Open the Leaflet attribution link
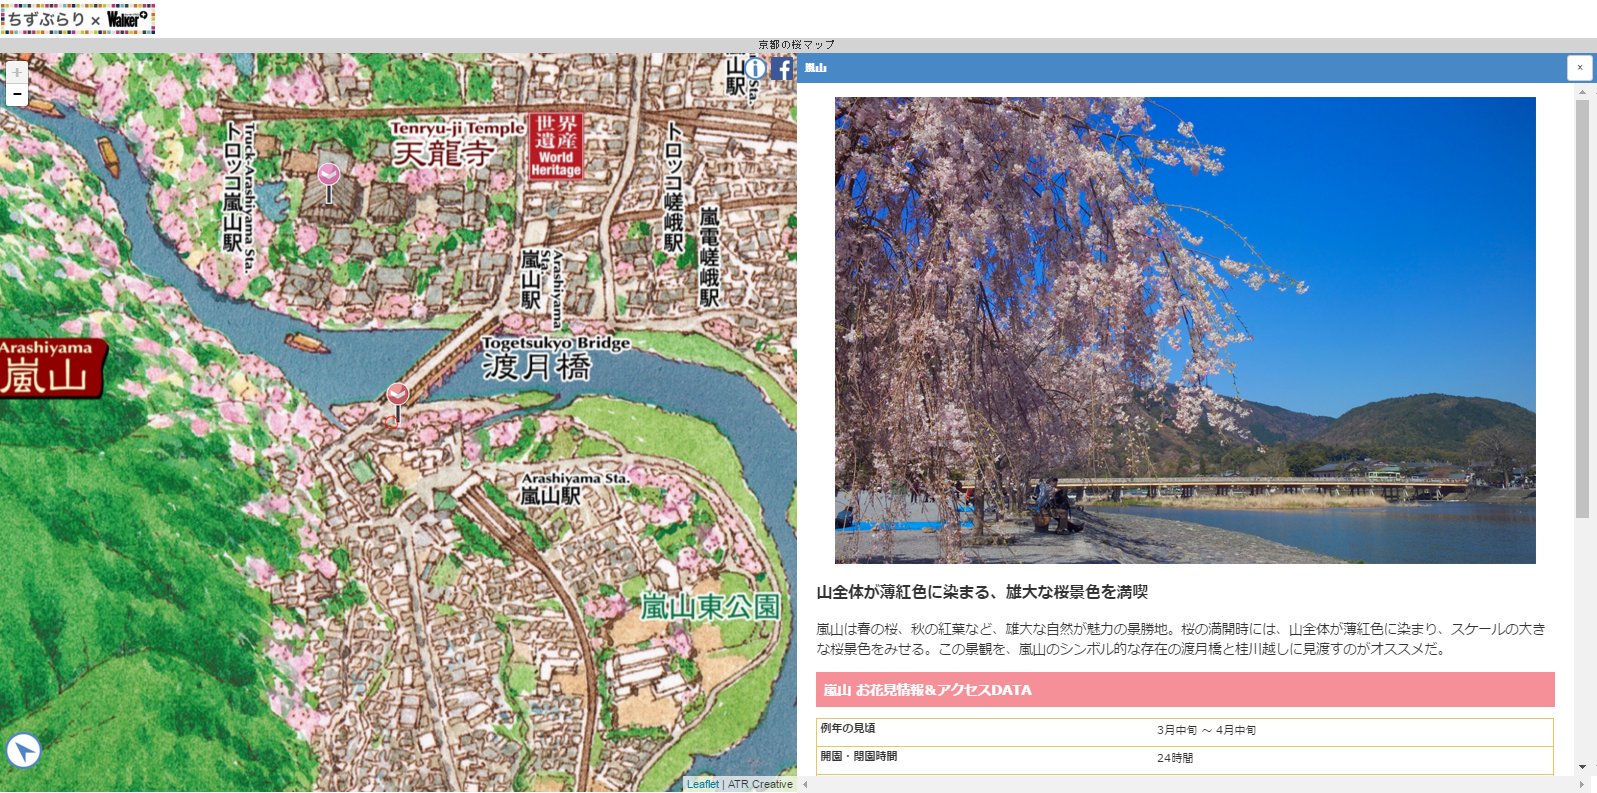 (x=702, y=785)
